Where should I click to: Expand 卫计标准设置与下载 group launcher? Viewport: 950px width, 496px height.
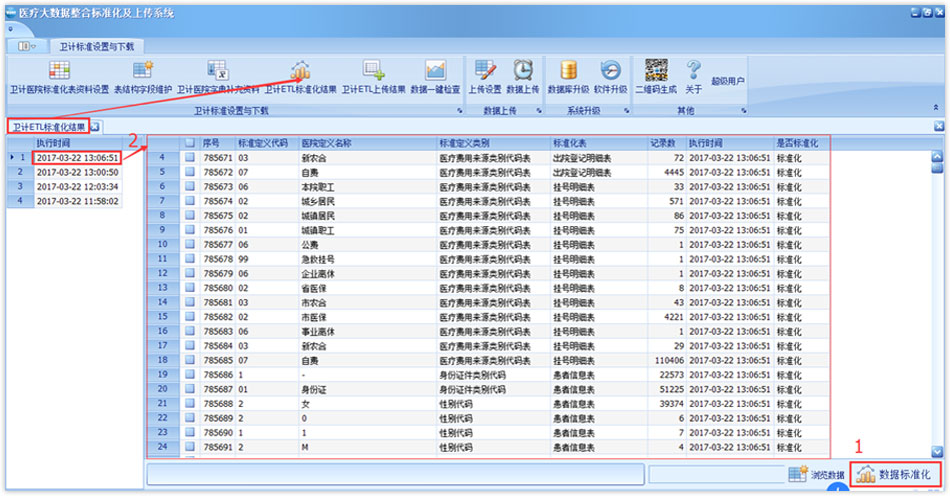pyautogui.click(x=459, y=111)
